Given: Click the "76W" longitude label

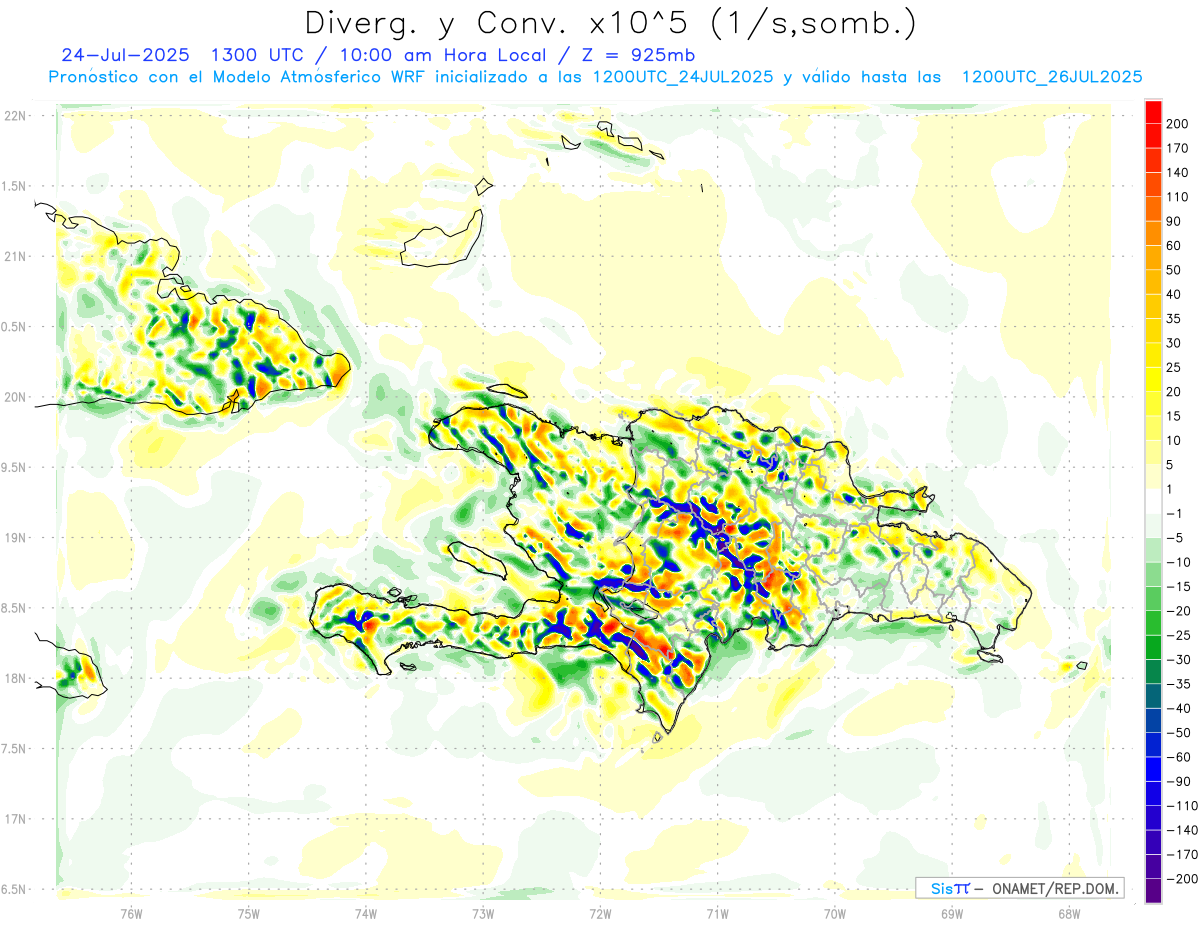Looking at the screenshot, I should [x=131, y=913].
